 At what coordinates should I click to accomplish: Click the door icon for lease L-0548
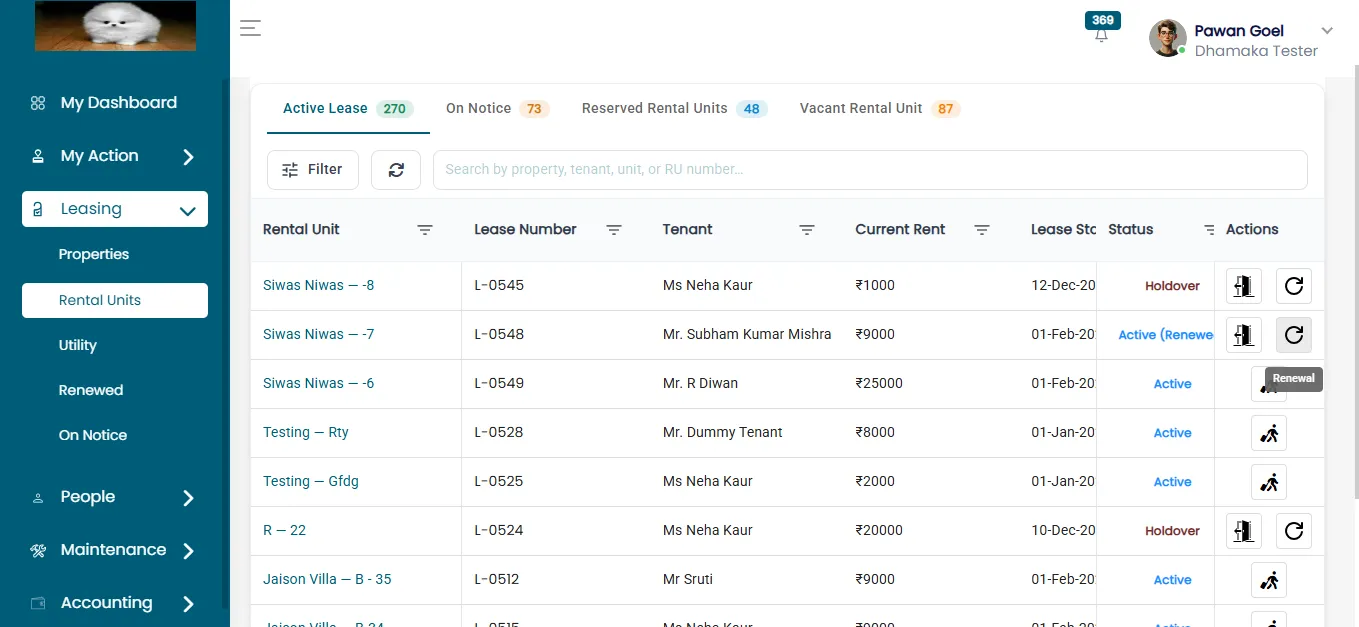pyautogui.click(x=1244, y=335)
